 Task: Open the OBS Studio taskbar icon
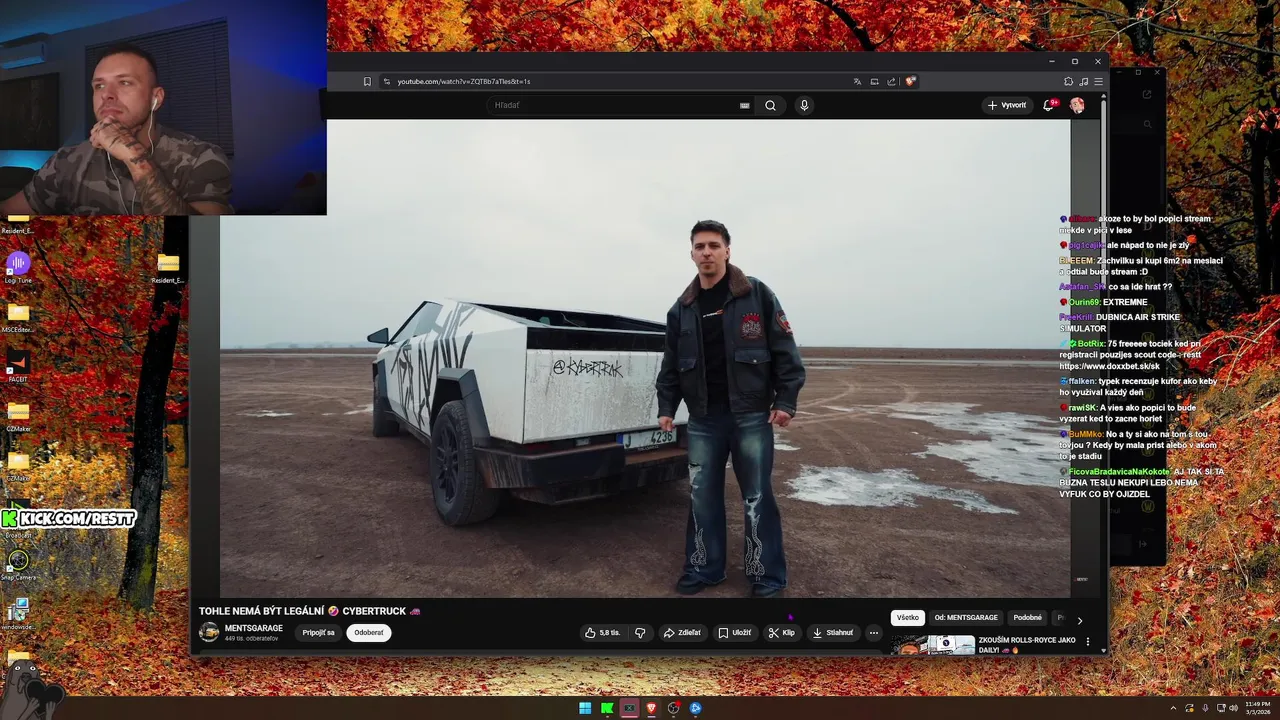click(x=673, y=708)
